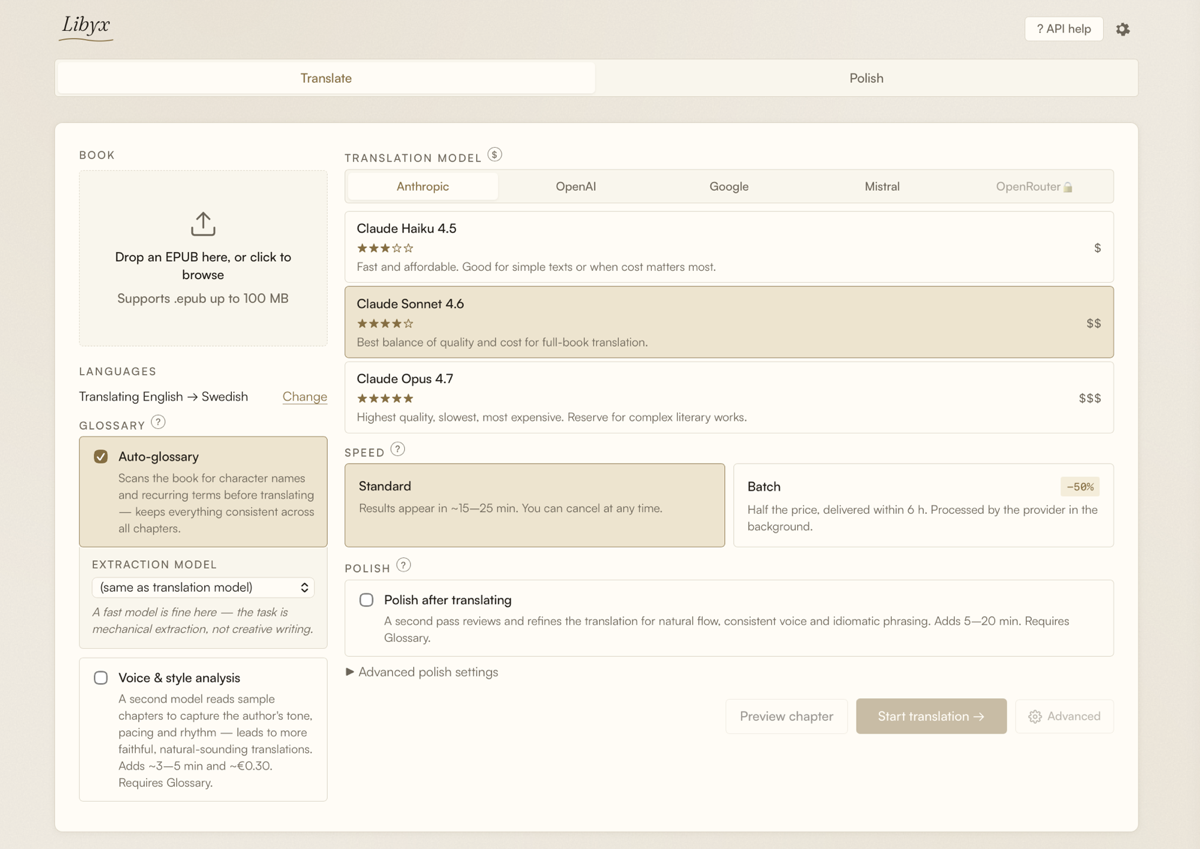Click the single $ price marker of Haiku
The image size is (1200, 849).
coord(1097,248)
